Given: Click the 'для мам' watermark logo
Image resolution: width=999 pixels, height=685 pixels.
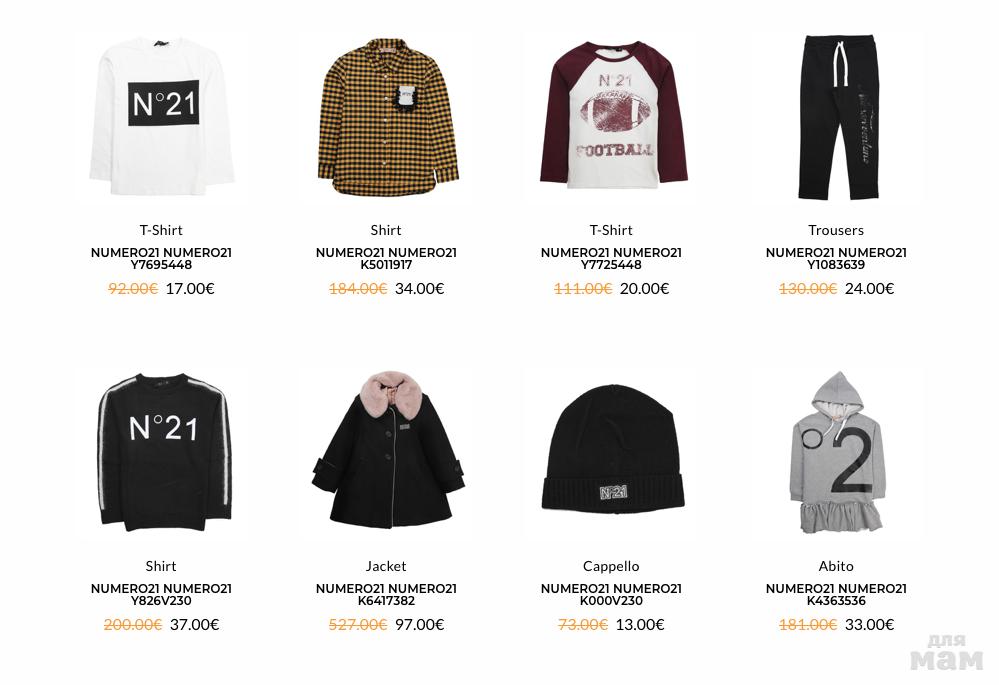Looking at the screenshot, I should [x=947, y=652].
